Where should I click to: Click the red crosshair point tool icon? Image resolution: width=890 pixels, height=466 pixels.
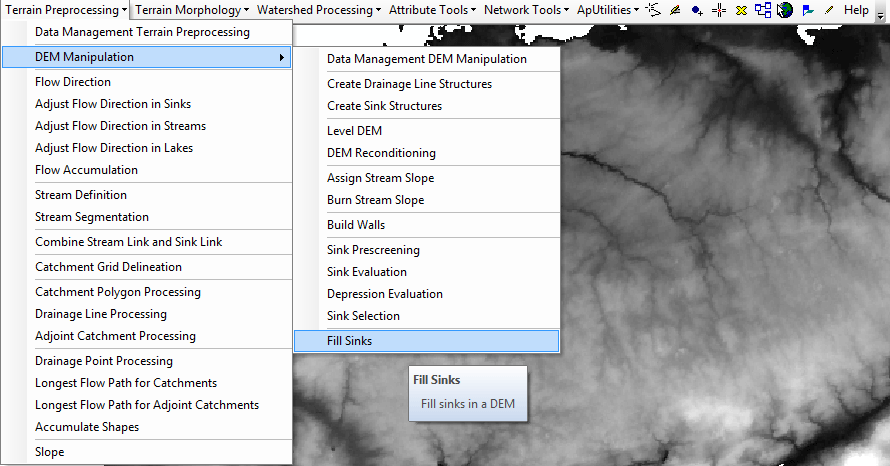(x=718, y=10)
